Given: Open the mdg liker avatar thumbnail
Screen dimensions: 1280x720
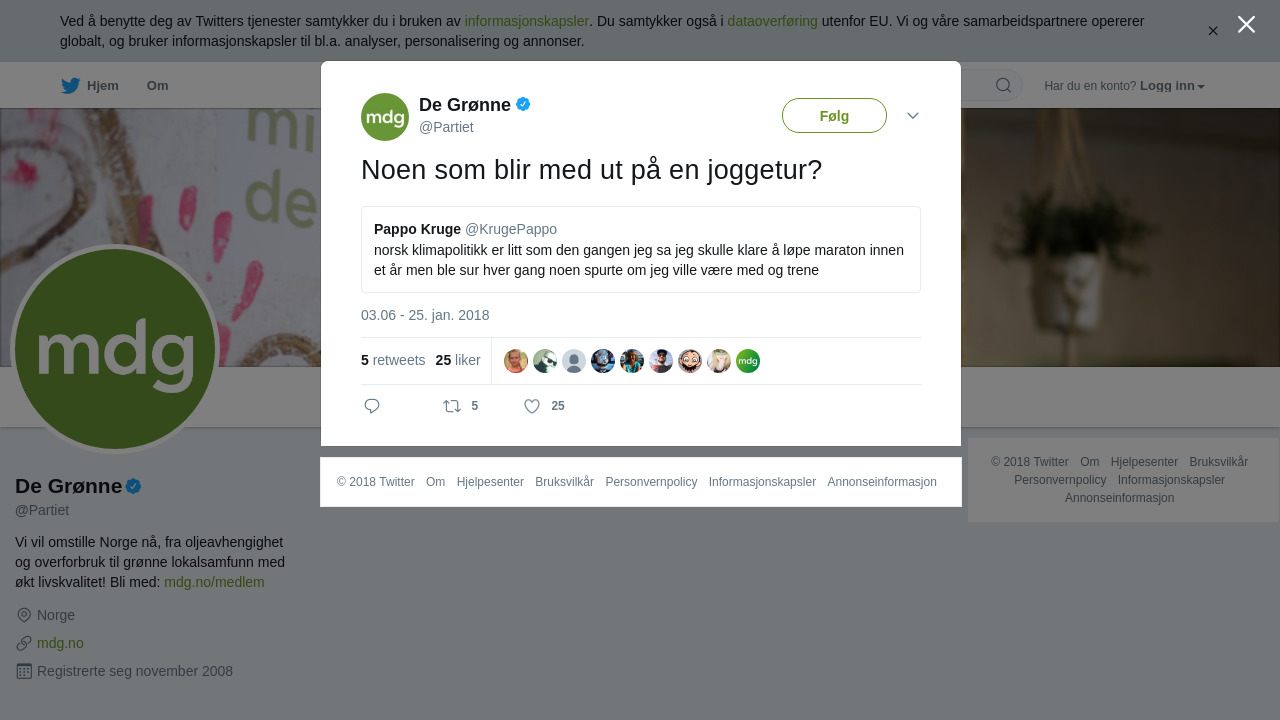Looking at the screenshot, I should pos(748,361).
